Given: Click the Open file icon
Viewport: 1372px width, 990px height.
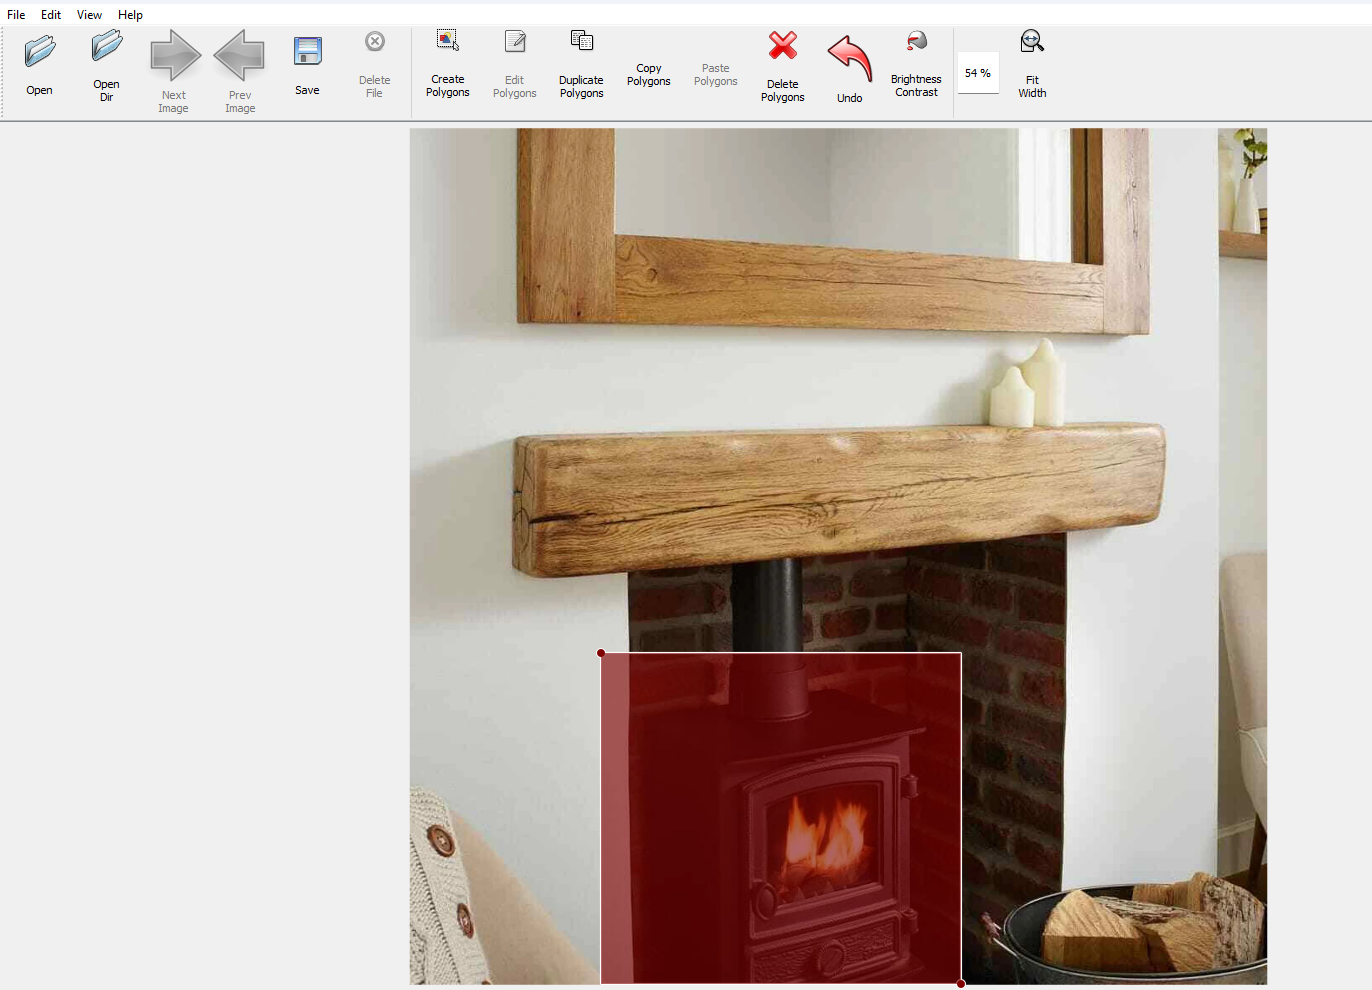Looking at the screenshot, I should 40,53.
